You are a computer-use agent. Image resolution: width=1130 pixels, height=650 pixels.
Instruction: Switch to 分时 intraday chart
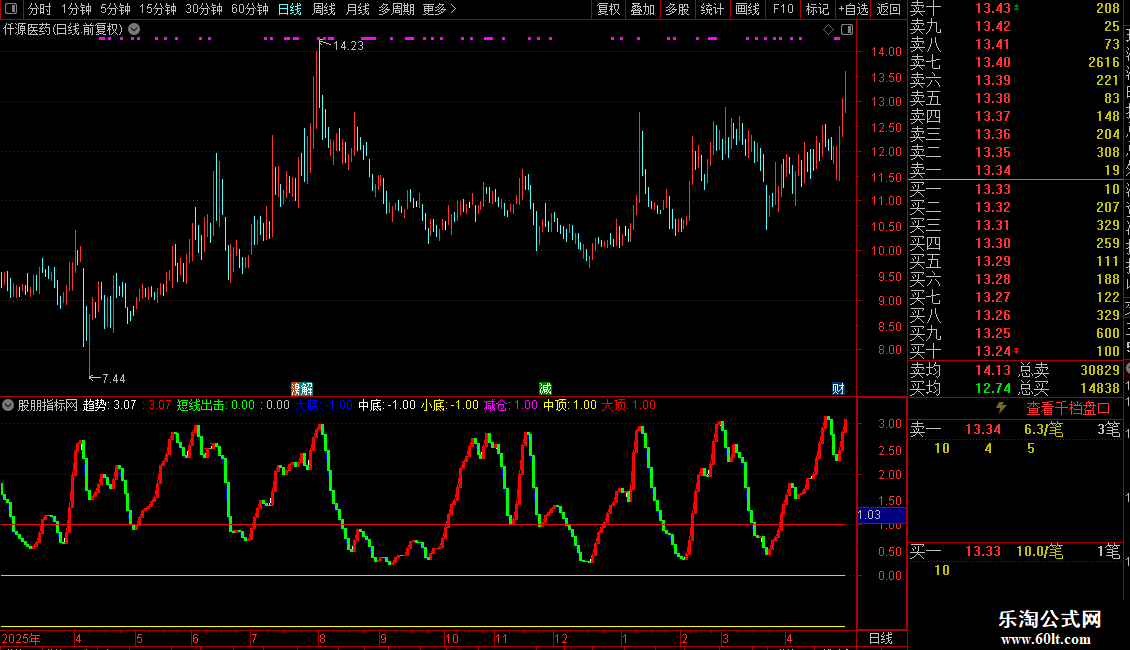point(40,9)
